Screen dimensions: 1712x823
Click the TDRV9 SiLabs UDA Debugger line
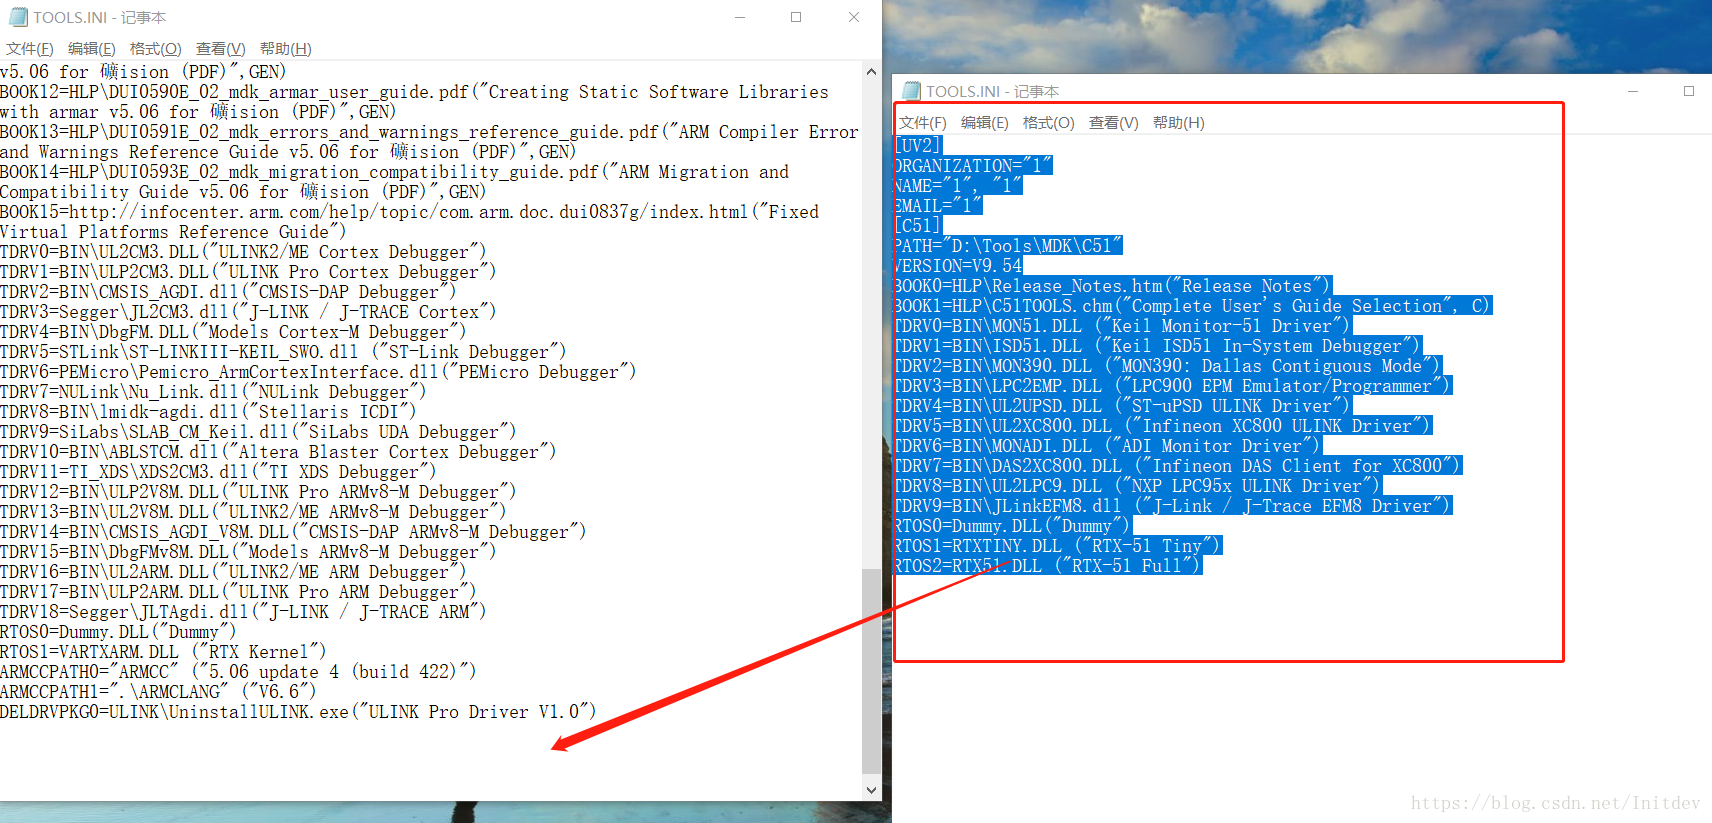pos(258,432)
